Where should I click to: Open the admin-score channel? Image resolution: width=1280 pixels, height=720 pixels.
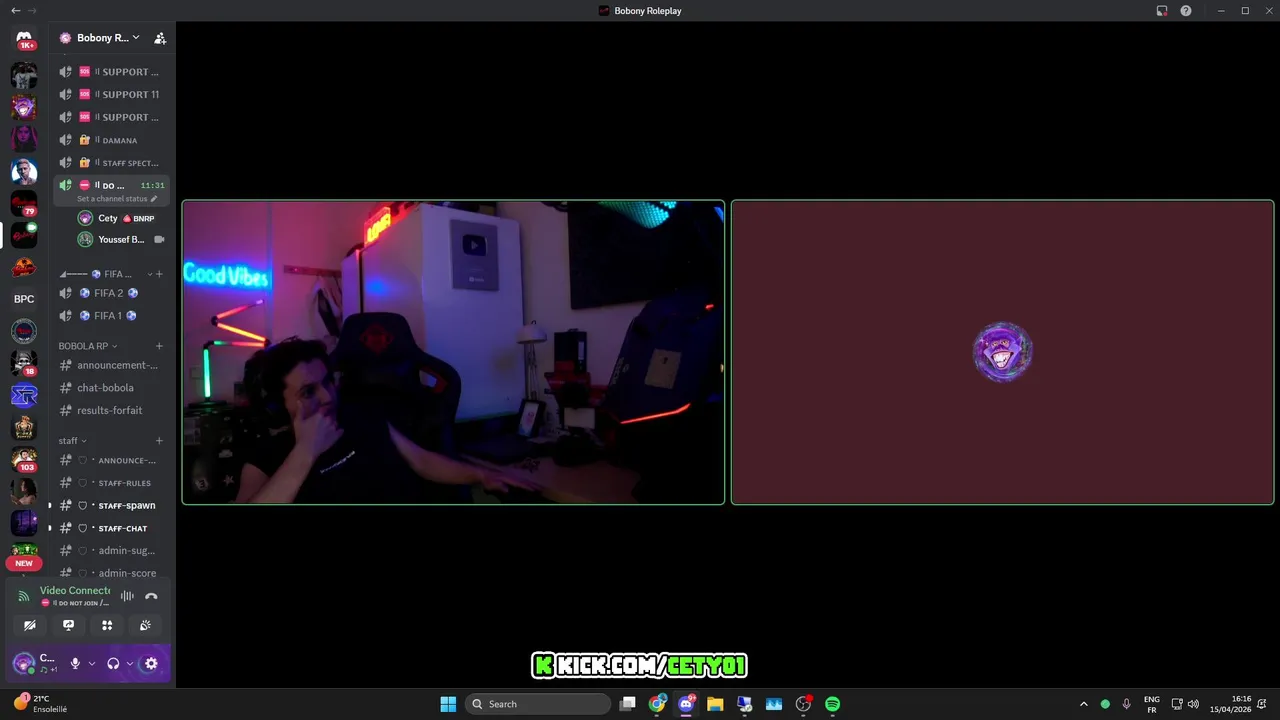click(x=111, y=573)
